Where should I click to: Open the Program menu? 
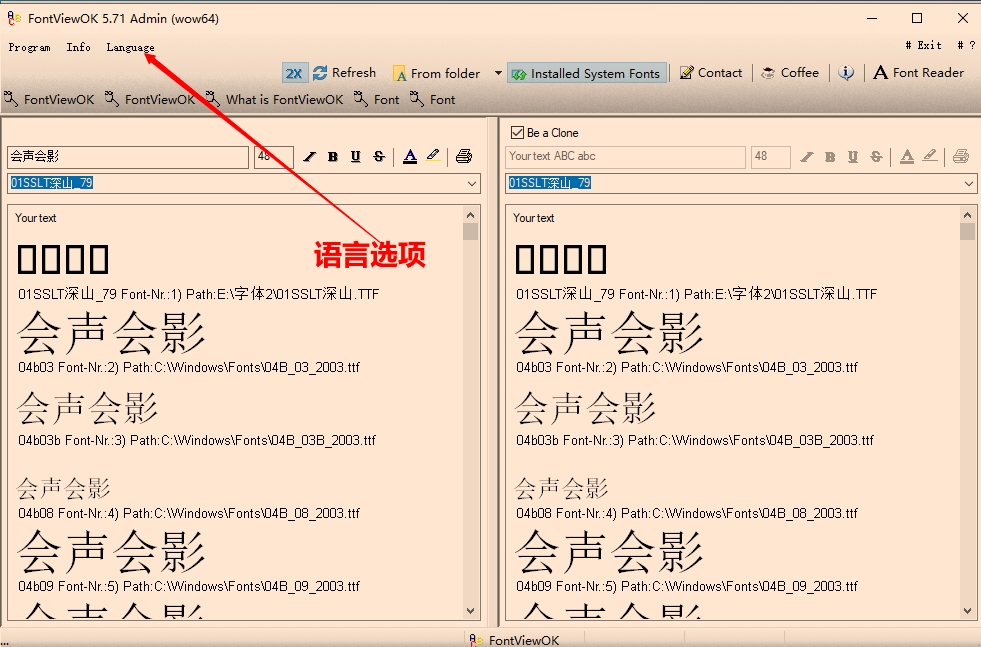pos(29,48)
